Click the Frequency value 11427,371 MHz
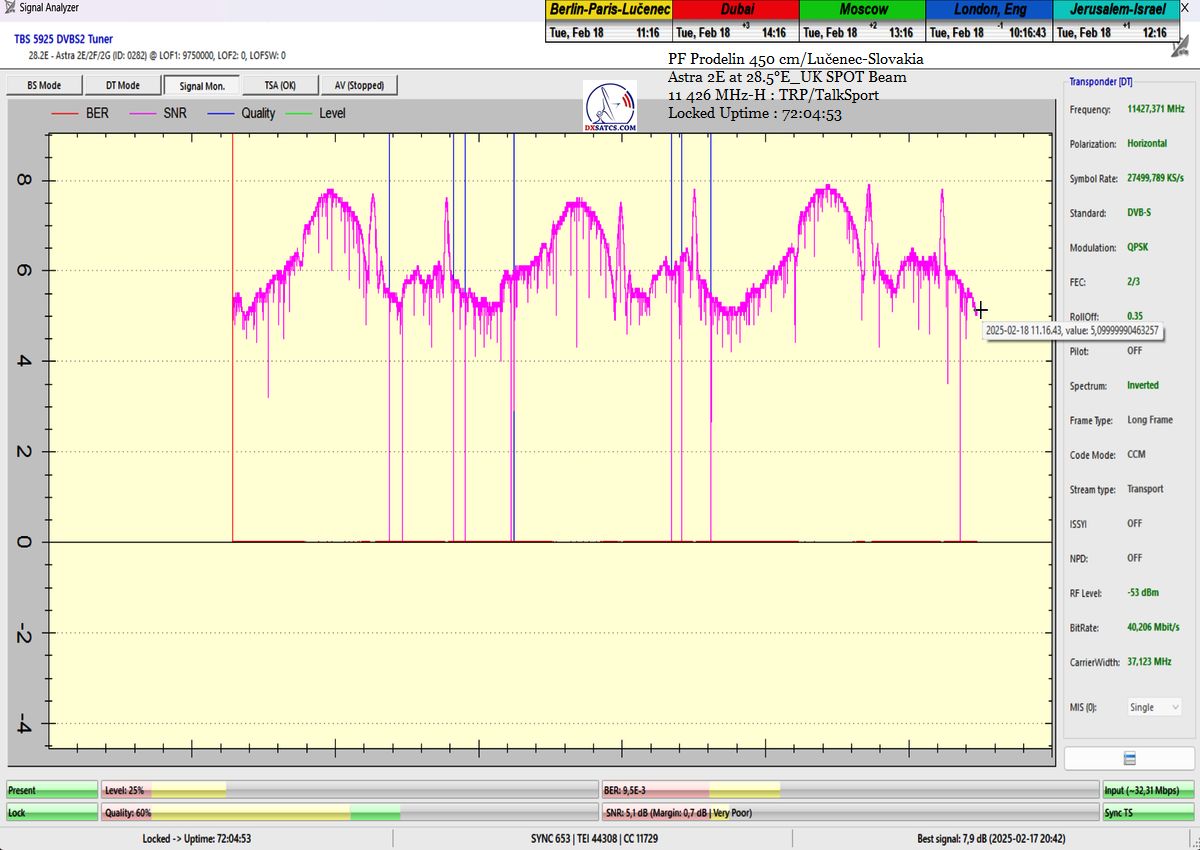The image size is (1200, 850). (x=1155, y=109)
